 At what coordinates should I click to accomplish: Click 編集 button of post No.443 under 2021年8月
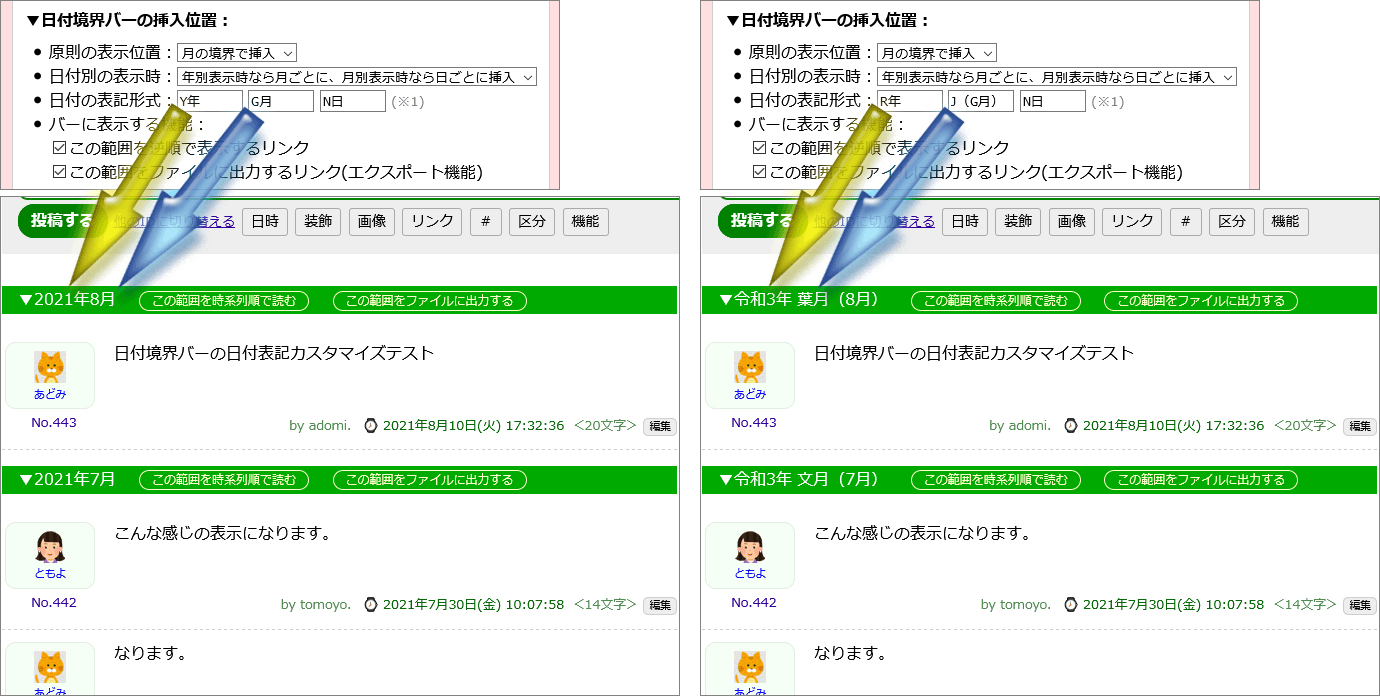click(x=660, y=426)
